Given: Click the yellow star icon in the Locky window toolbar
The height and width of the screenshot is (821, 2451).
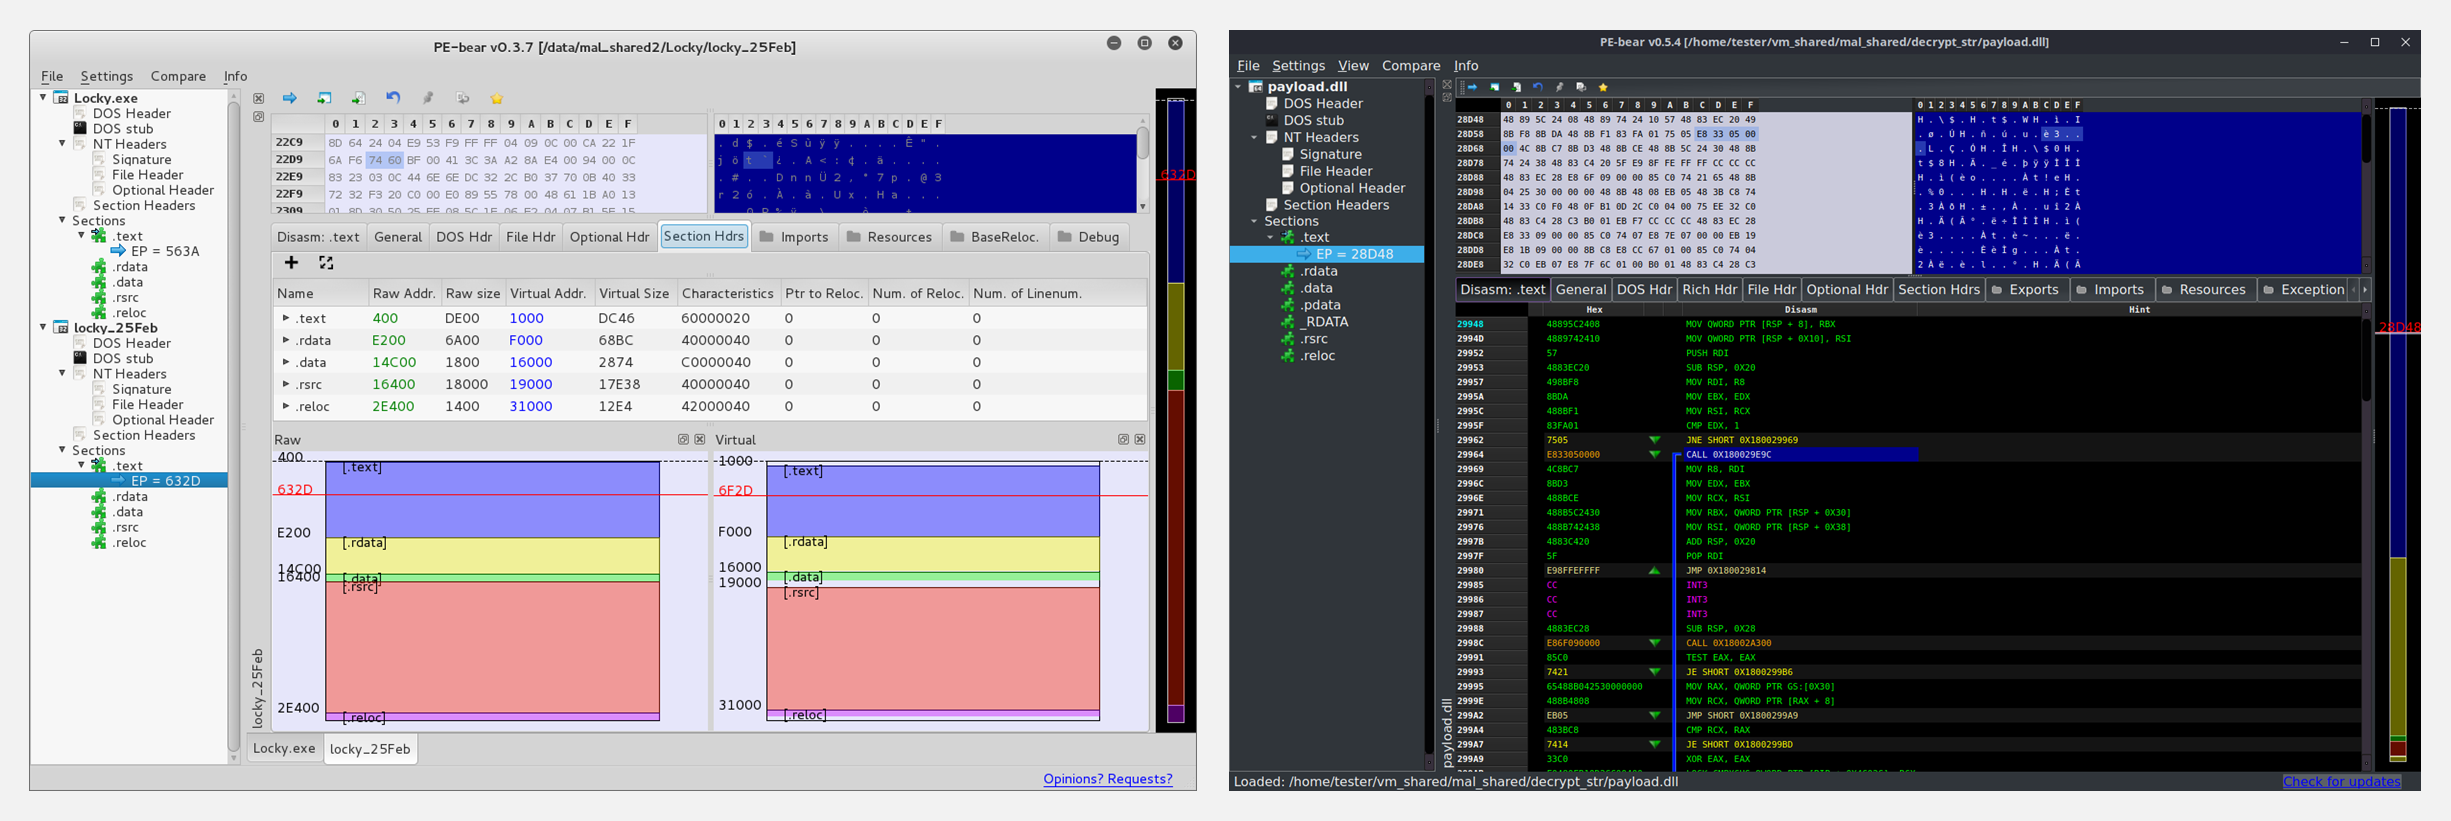Looking at the screenshot, I should [x=496, y=98].
